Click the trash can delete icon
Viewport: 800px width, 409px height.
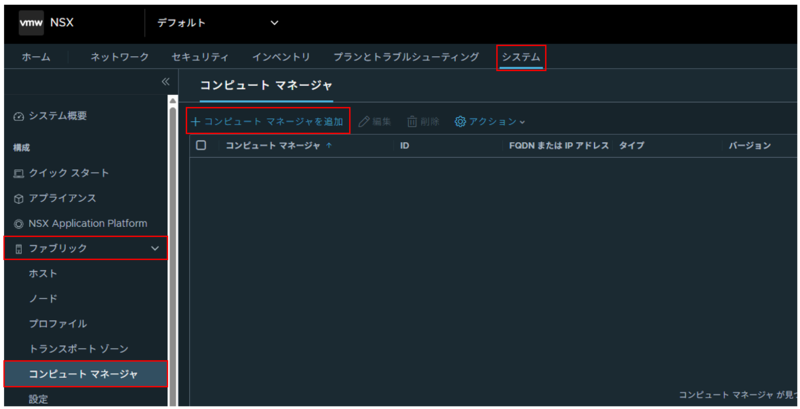click(x=412, y=121)
